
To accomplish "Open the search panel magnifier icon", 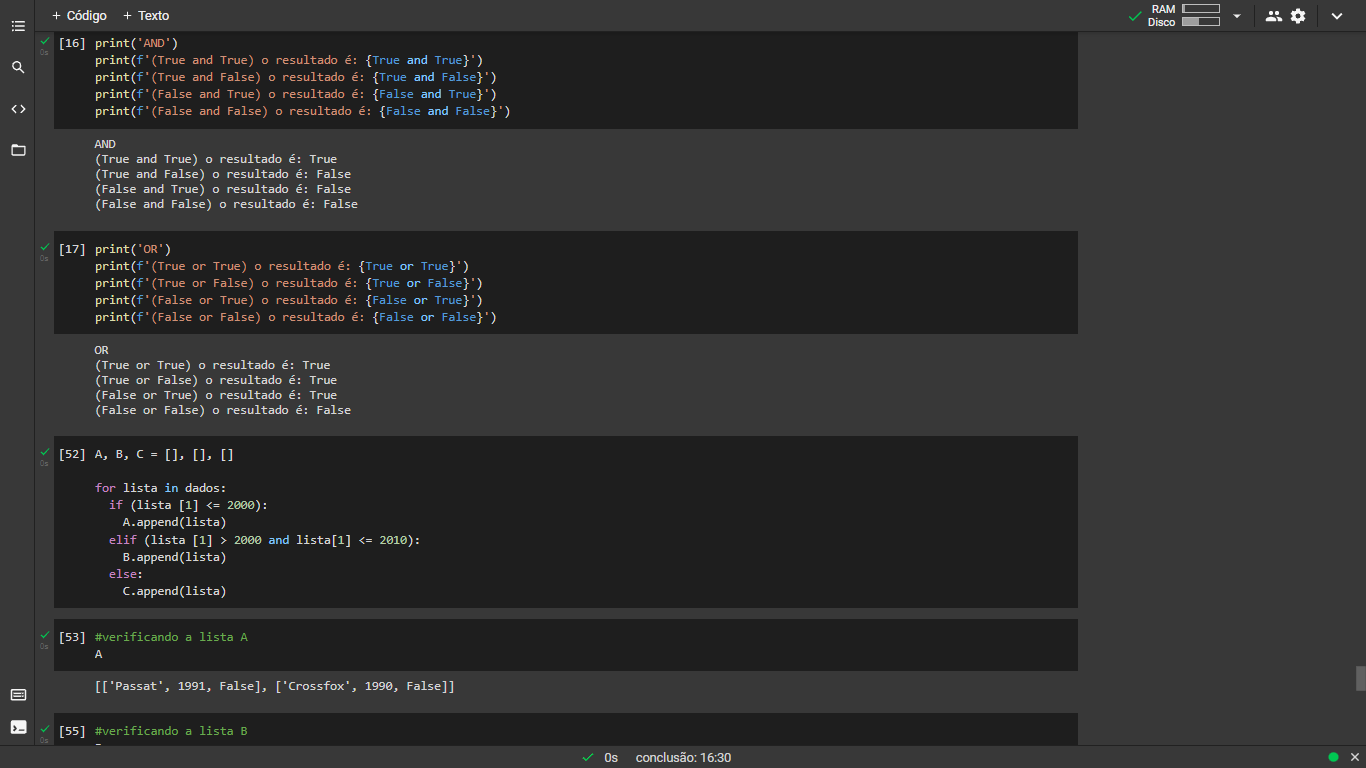I will click(x=18, y=67).
